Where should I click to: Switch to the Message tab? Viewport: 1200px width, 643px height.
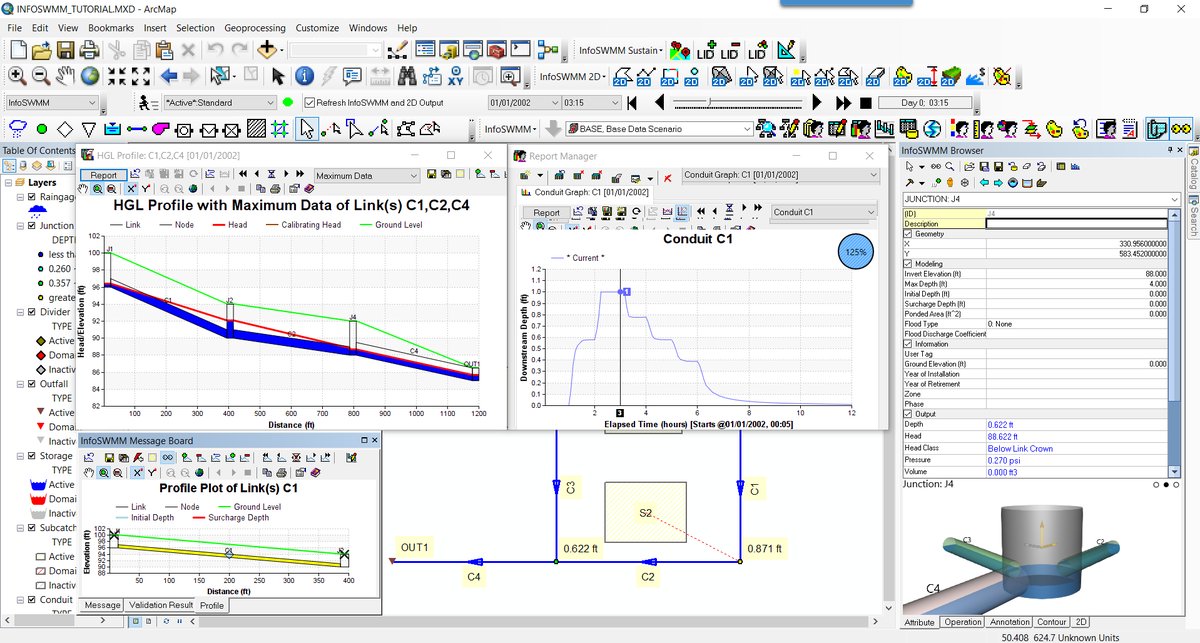(x=102, y=605)
